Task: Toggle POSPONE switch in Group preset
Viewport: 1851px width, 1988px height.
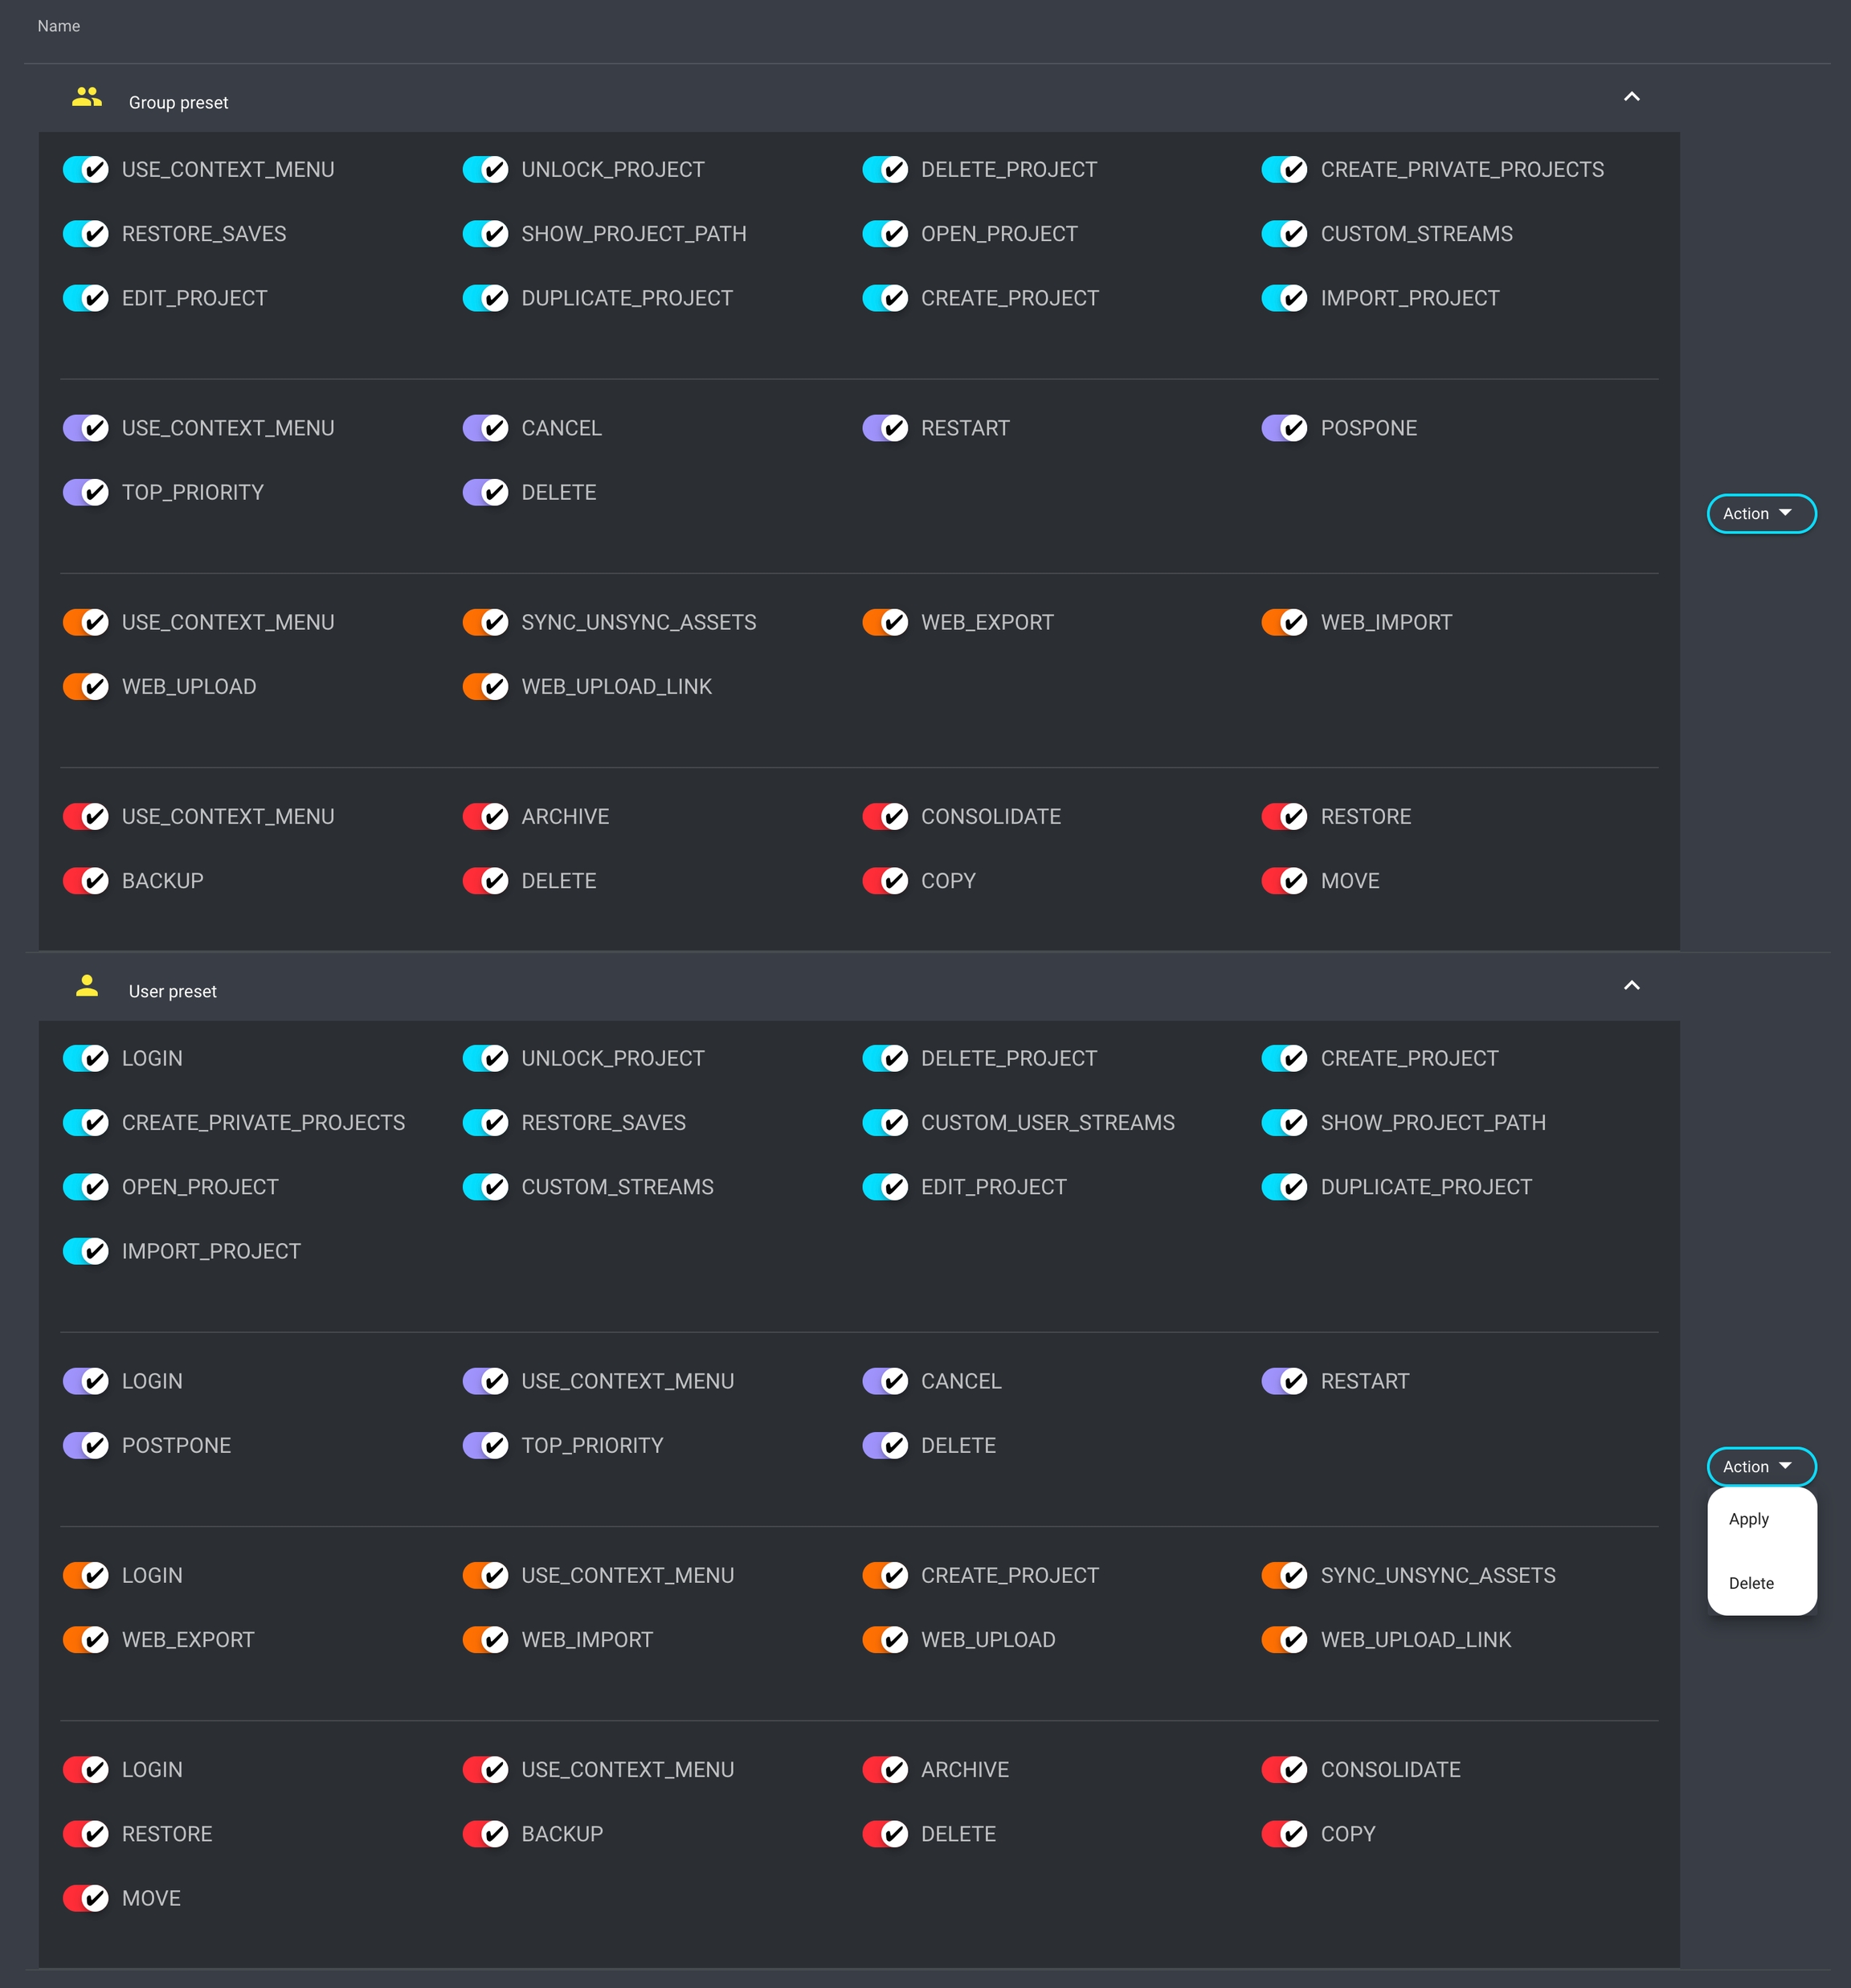Action: (x=1285, y=429)
